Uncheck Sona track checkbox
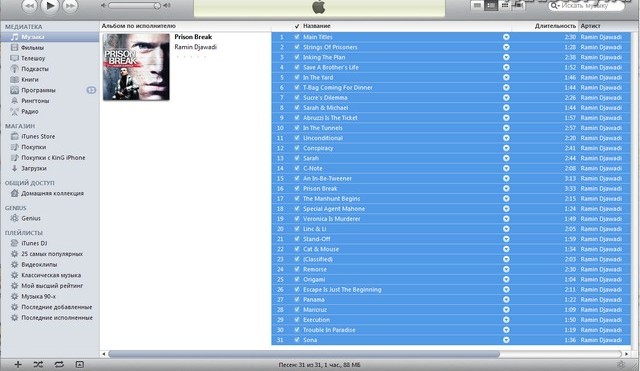This screenshot has width=640, height=371. pos(297,340)
